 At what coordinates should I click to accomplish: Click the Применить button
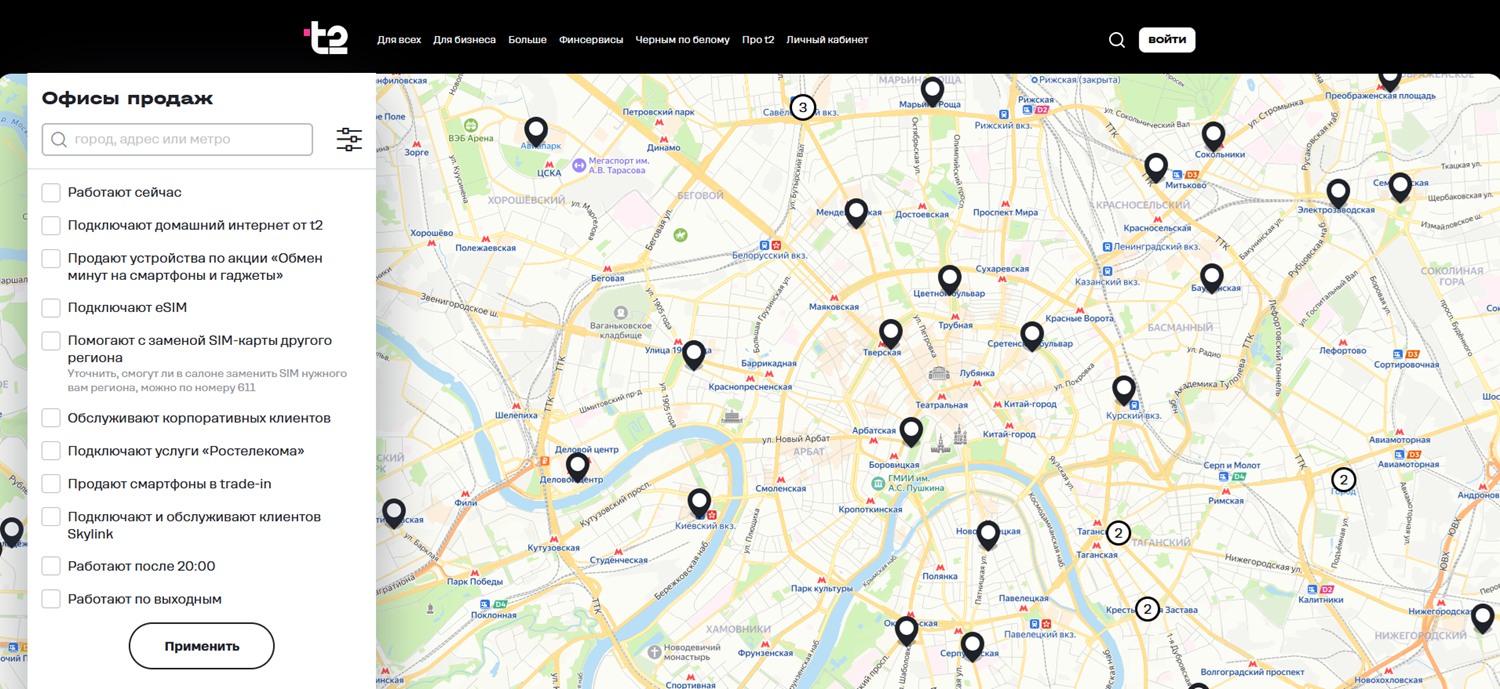tap(202, 646)
